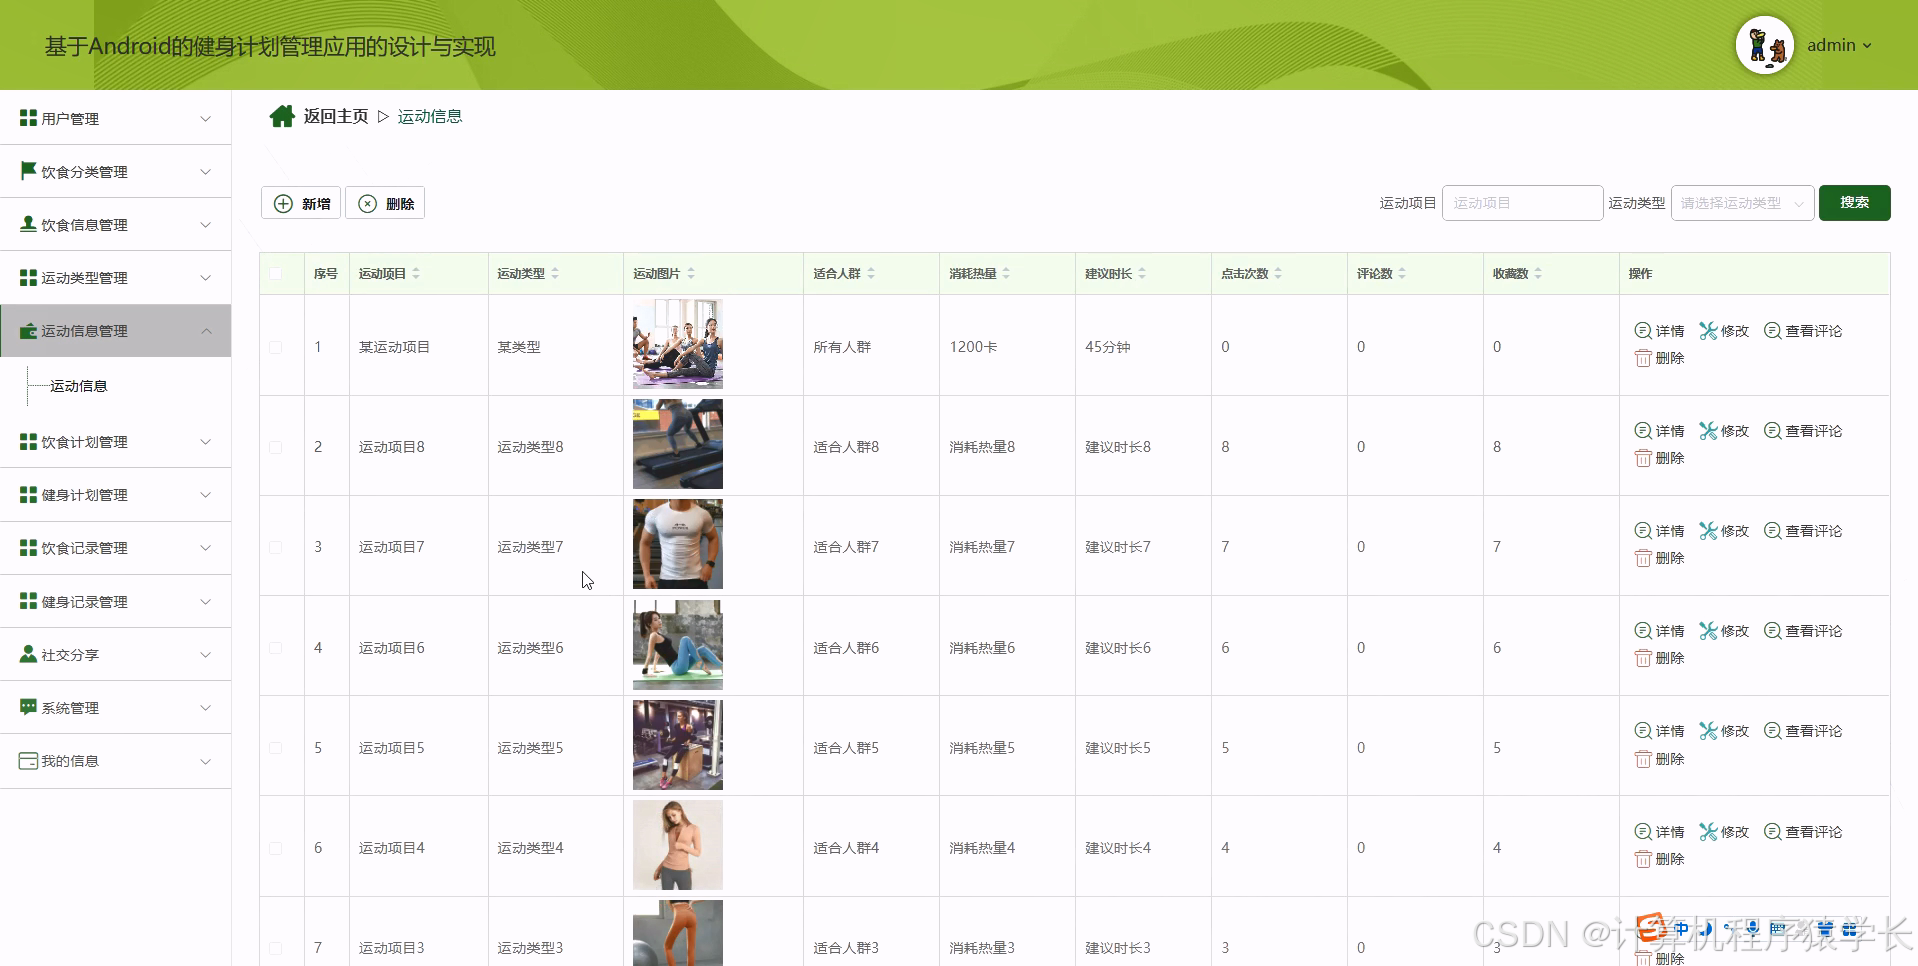Image resolution: width=1918 pixels, height=966 pixels.
Task: Open the 社交分享 menu
Action: (116, 654)
